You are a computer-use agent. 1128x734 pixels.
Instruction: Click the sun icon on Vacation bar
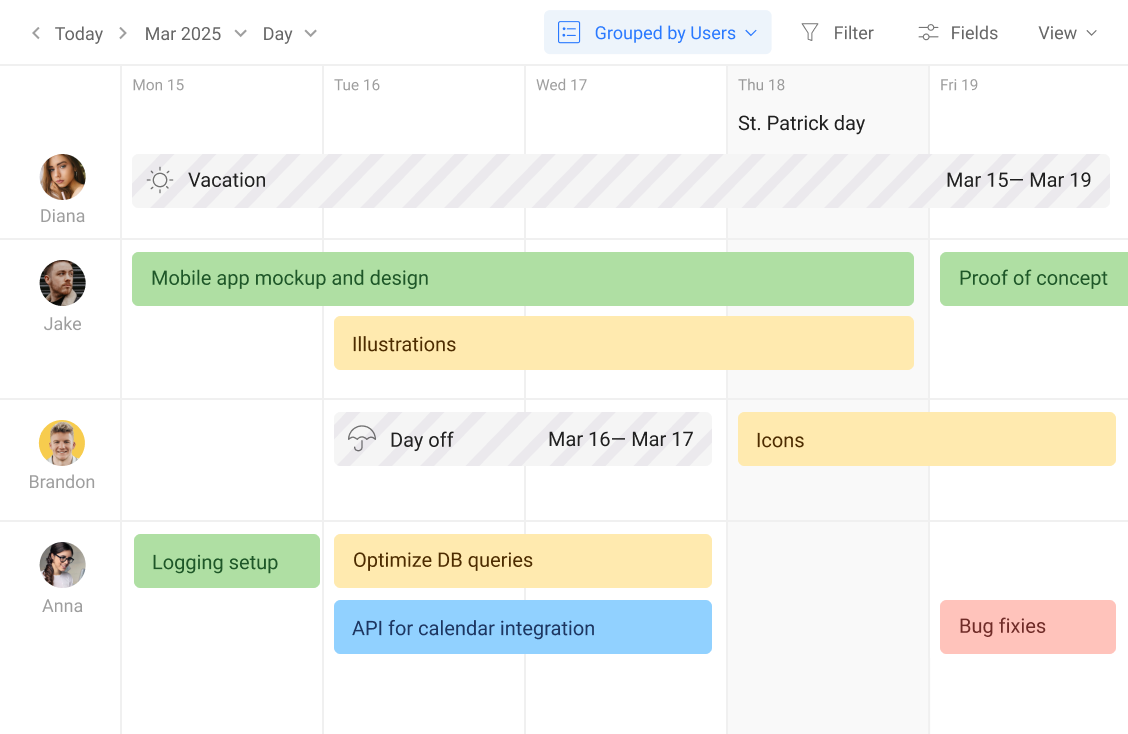[160, 180]
